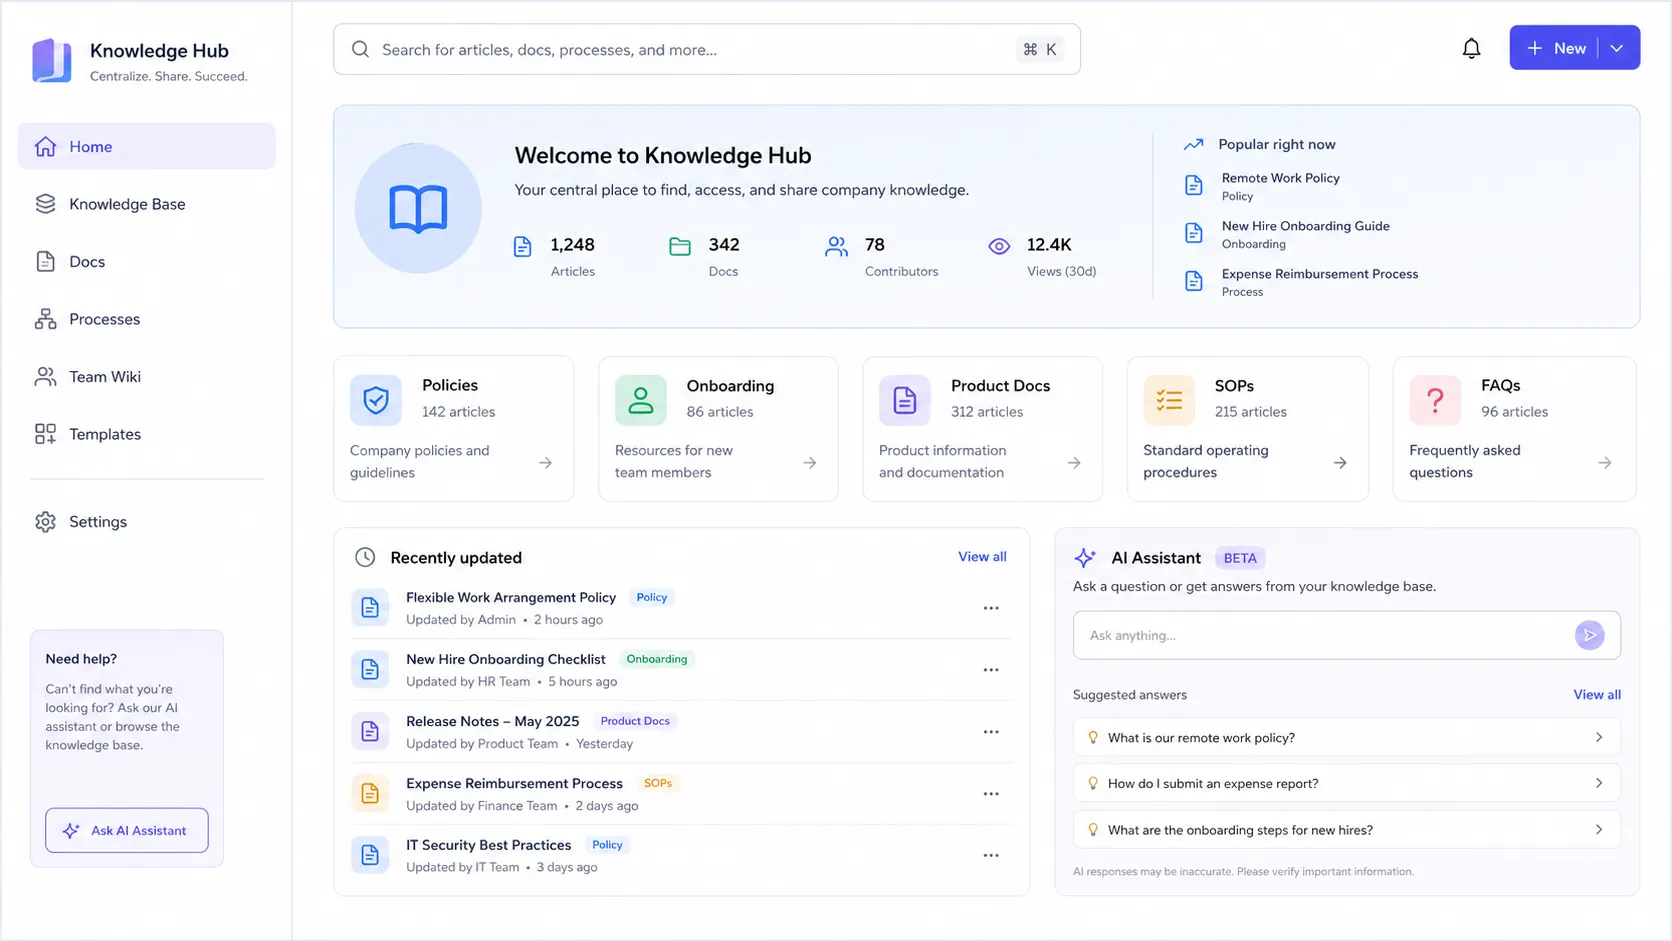Image resolution: width=1672 pixels, height=941 pixels.
Task: Click the BETA badge beside AI Assistant
Action: [1240, 558]
